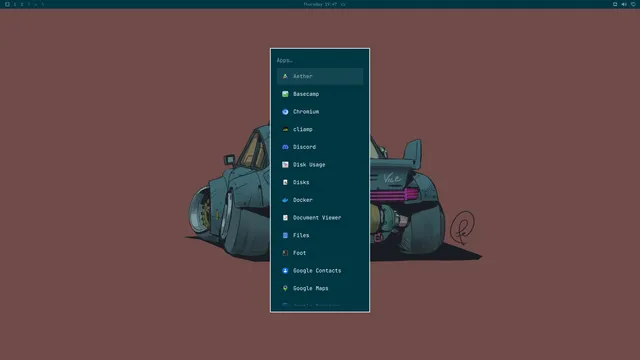Viewport: 640px width, 360px height.
Task: Launch Docker from the list
Action: [320, 200]
